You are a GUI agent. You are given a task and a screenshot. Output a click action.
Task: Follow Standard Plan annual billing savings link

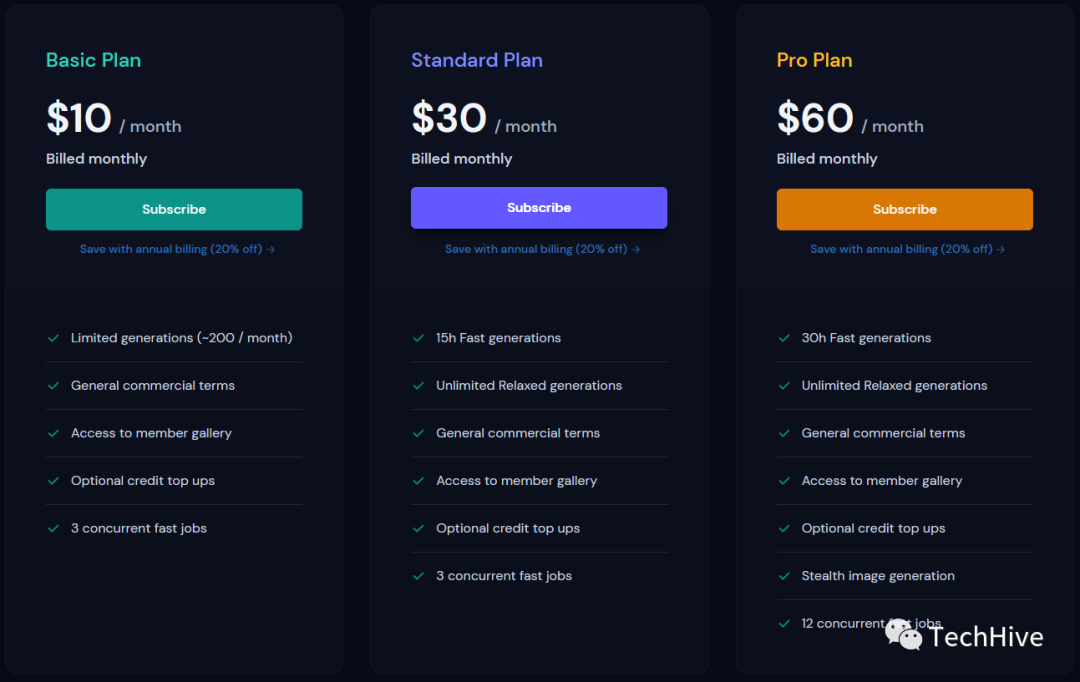pos(542,249)
